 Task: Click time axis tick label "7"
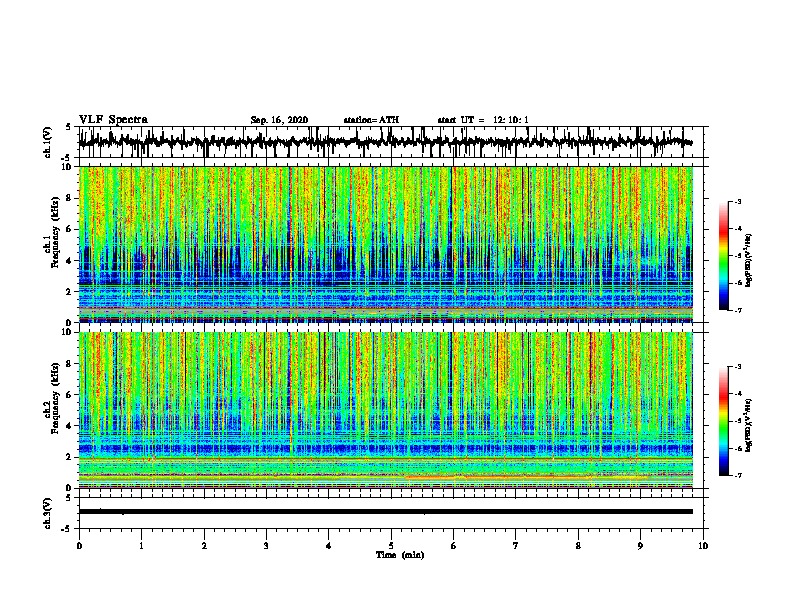[x=516, y=546]
